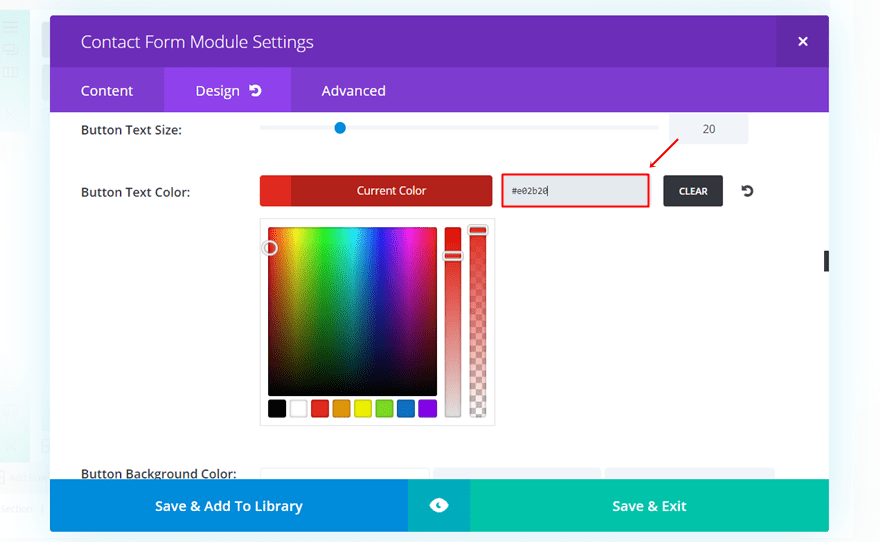Open the Advanced tab
The image size is (880, 542).
(x=353, y=91)
